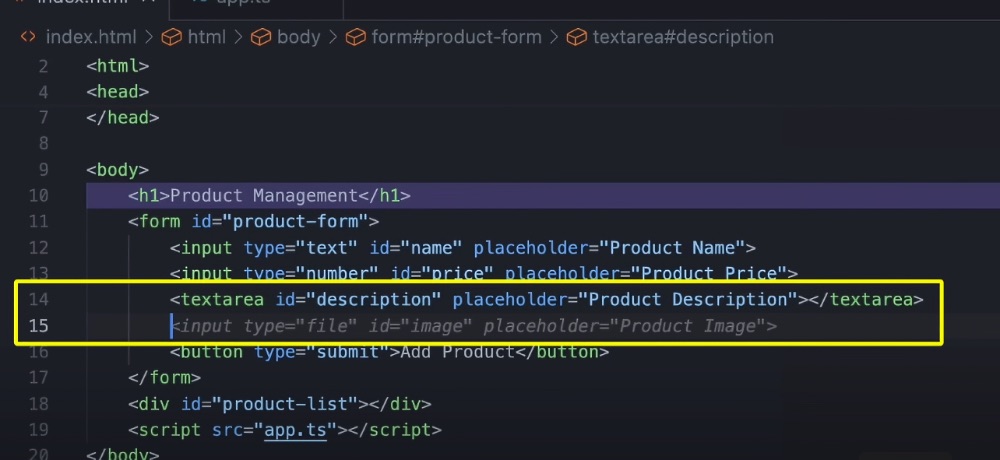Click line number 14 in the gutter
The image size is (1000, 460).
click(x=38, y=300)
